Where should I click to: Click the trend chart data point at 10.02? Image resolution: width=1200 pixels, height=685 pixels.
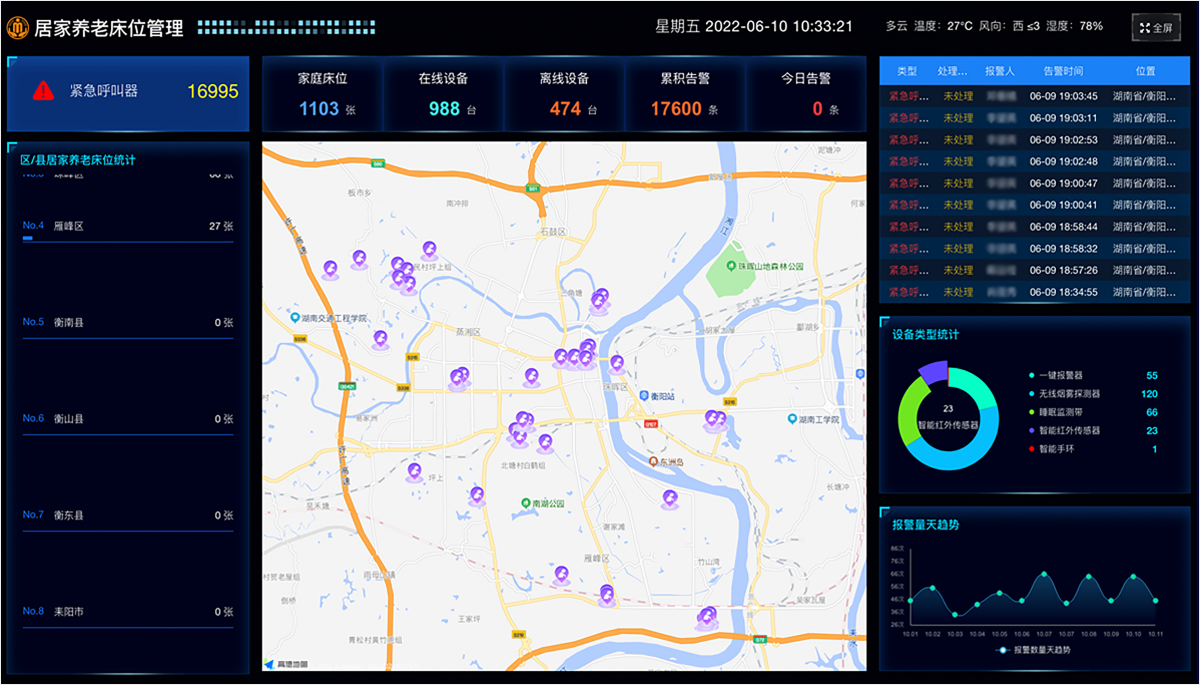[932, 588]
